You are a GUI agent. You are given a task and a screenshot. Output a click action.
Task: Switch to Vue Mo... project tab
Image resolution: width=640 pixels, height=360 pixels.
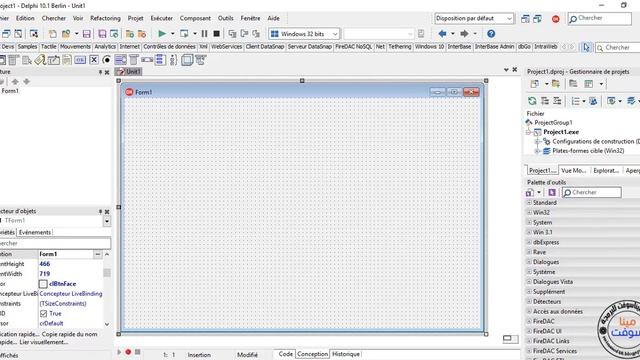pos(573,171)
